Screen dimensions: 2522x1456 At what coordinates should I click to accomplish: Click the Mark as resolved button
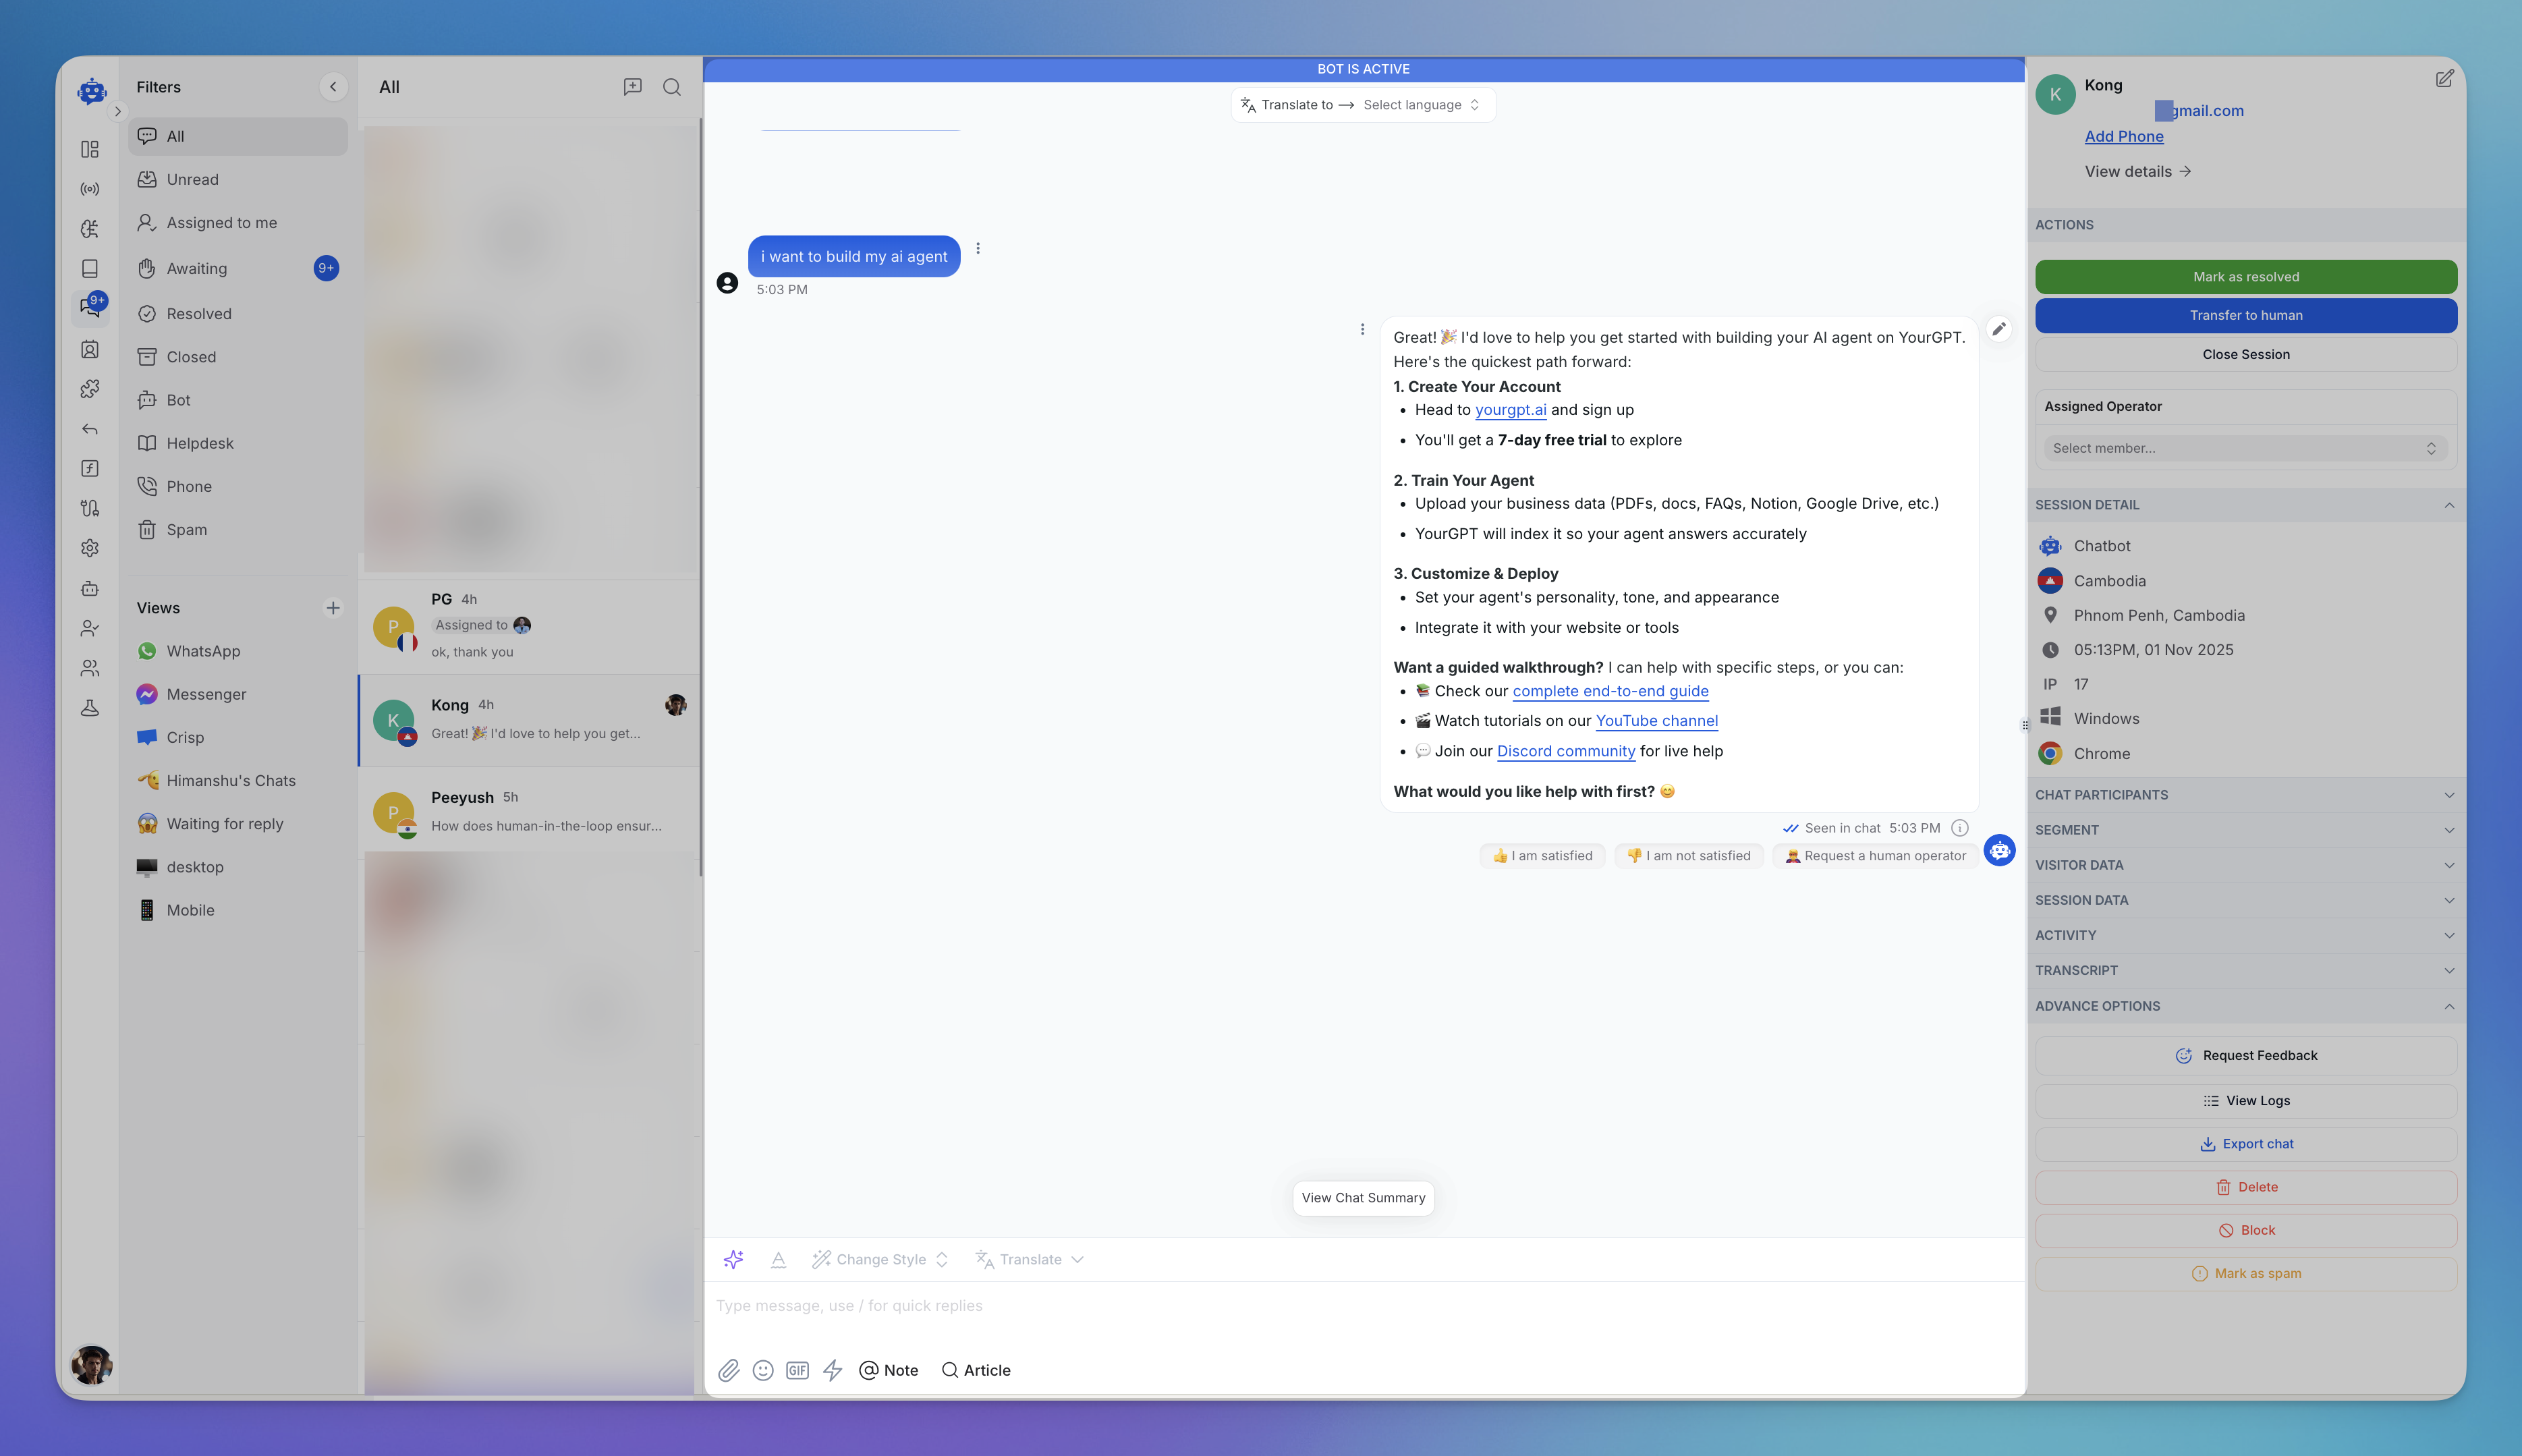coord(2245,276)
